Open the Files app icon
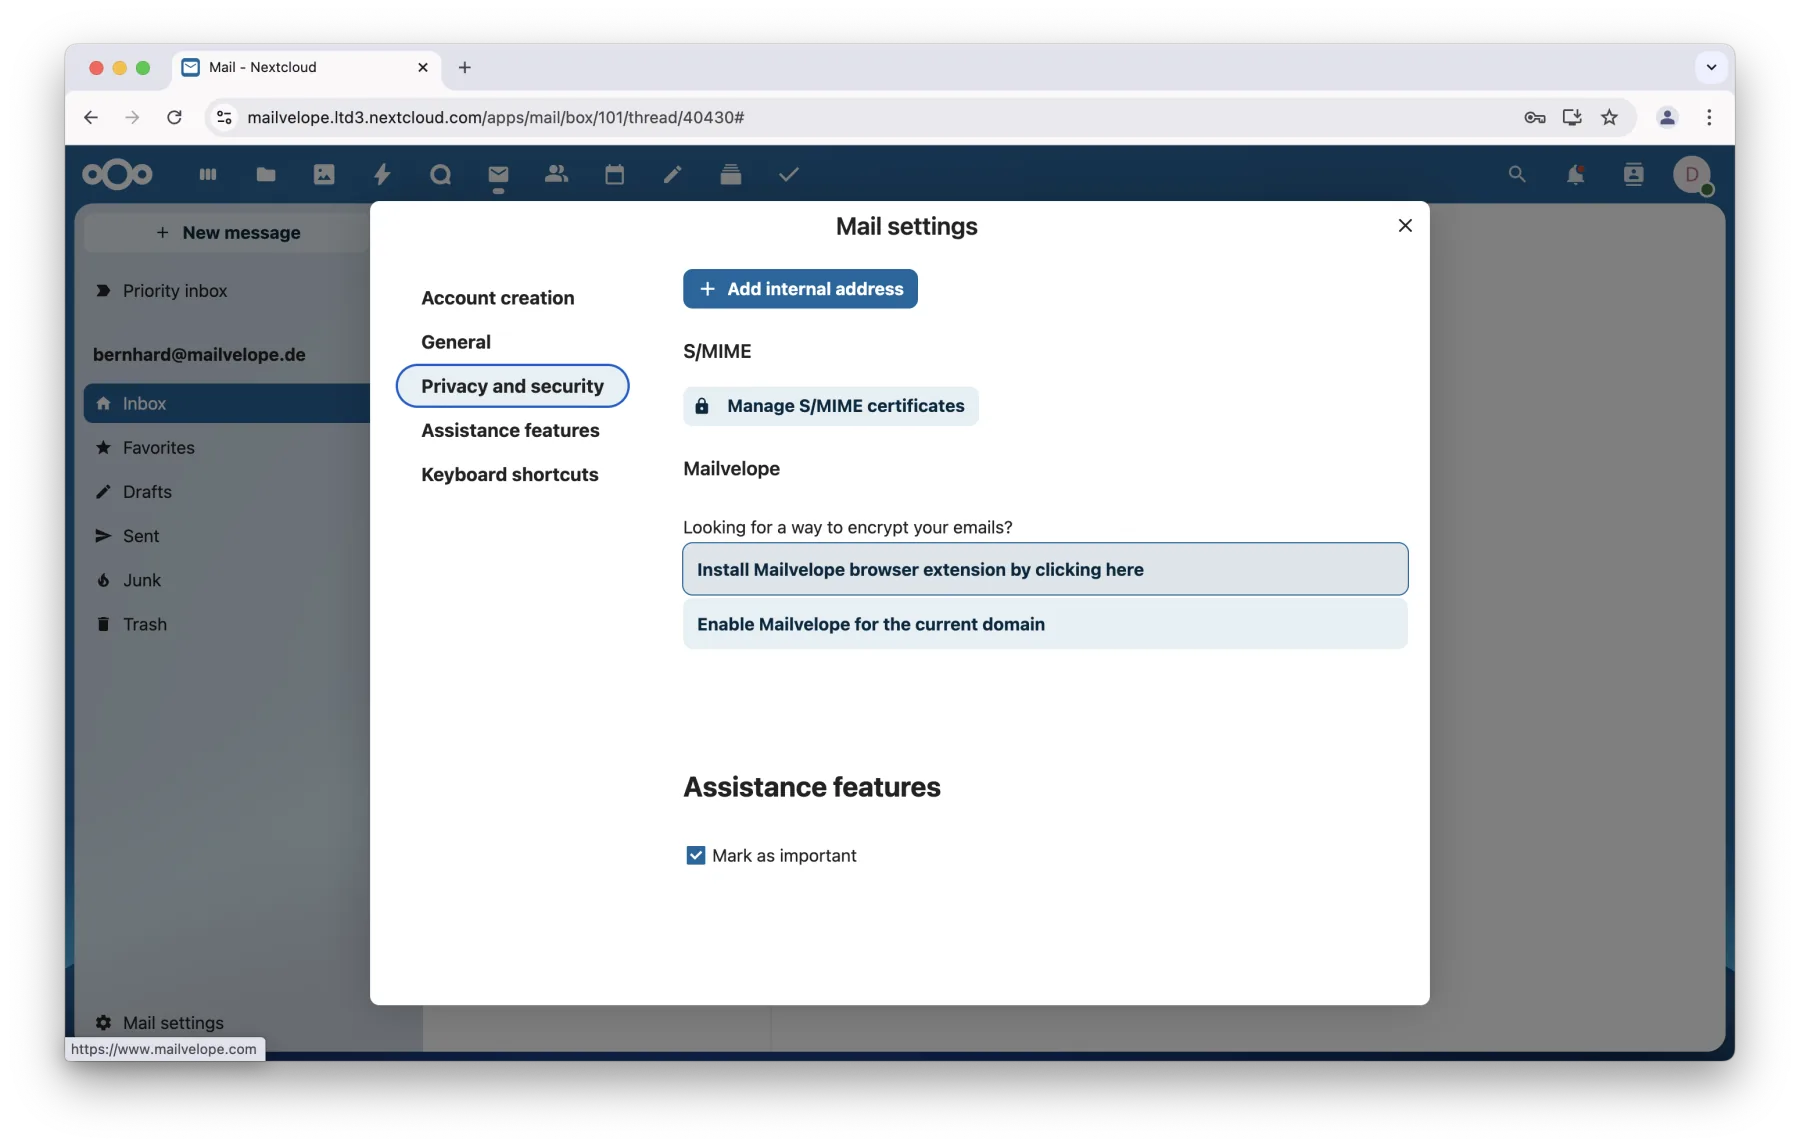The height and width of the screenshot is (1147, 1800). click(266, 175)
